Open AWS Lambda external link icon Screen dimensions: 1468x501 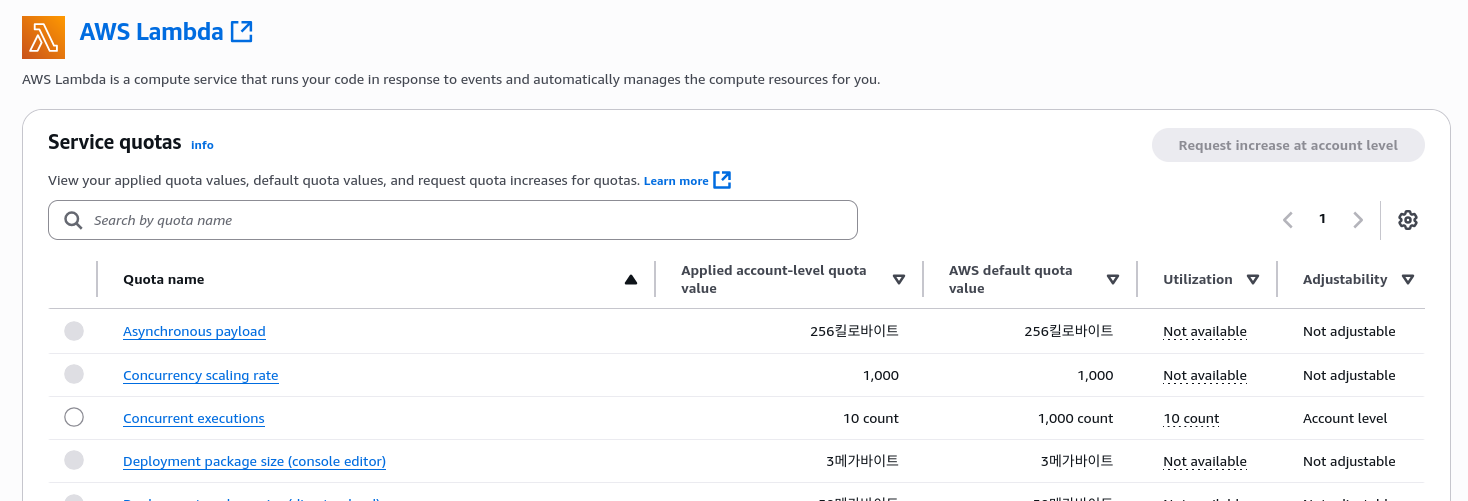241,31
